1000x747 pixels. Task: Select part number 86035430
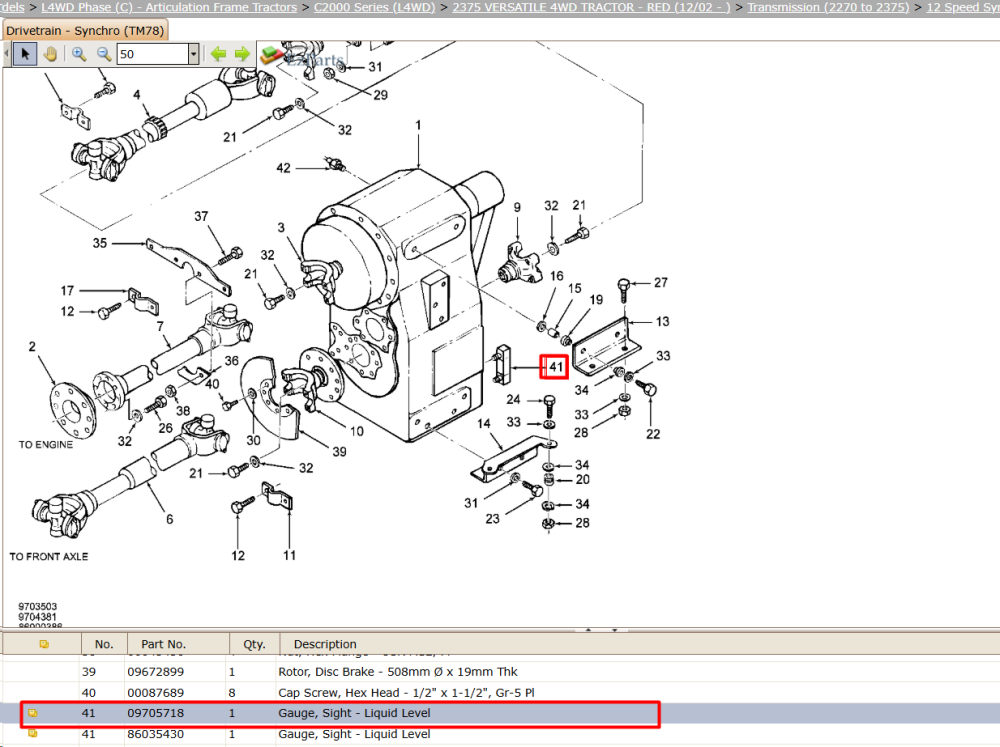[156, 734]
